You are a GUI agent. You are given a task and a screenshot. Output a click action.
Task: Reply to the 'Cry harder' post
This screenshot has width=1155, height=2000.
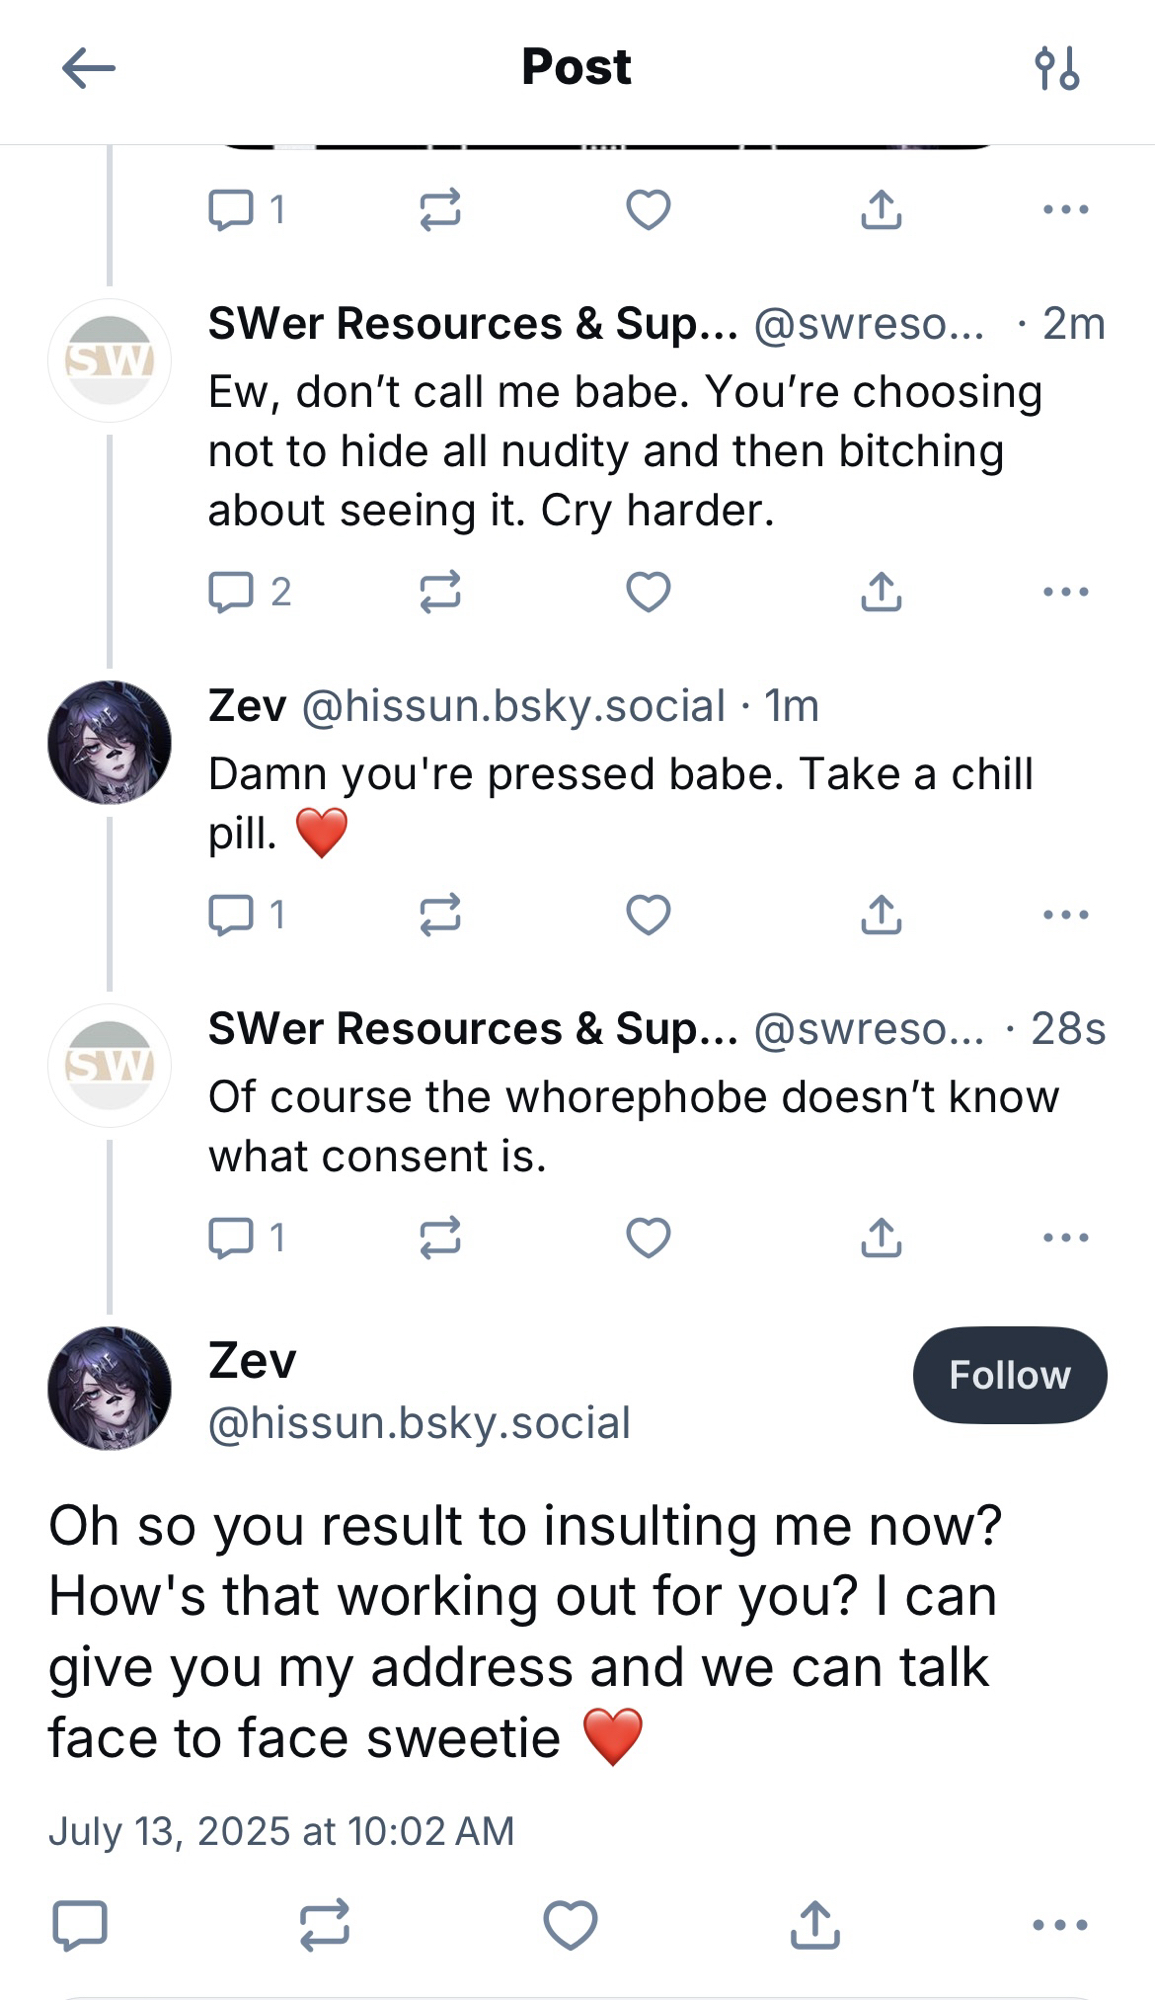point(231,592)
